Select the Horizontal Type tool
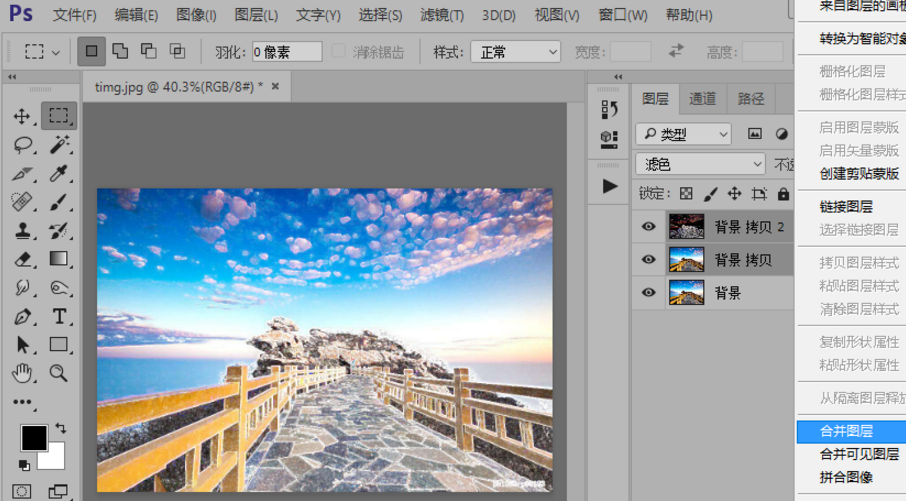The height and width of the screenshot is (501, 906). pos(59,316)
